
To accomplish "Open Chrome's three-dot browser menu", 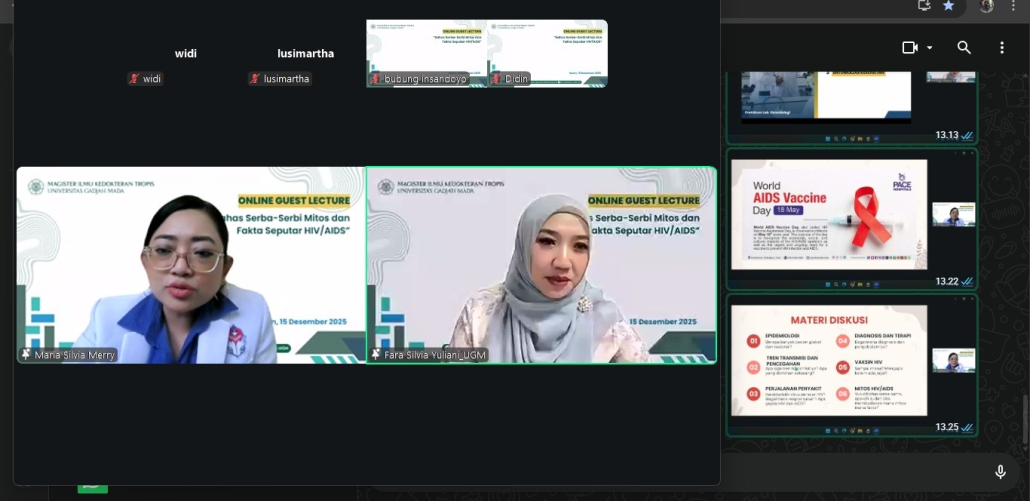I will click(x=1013, y=6).
